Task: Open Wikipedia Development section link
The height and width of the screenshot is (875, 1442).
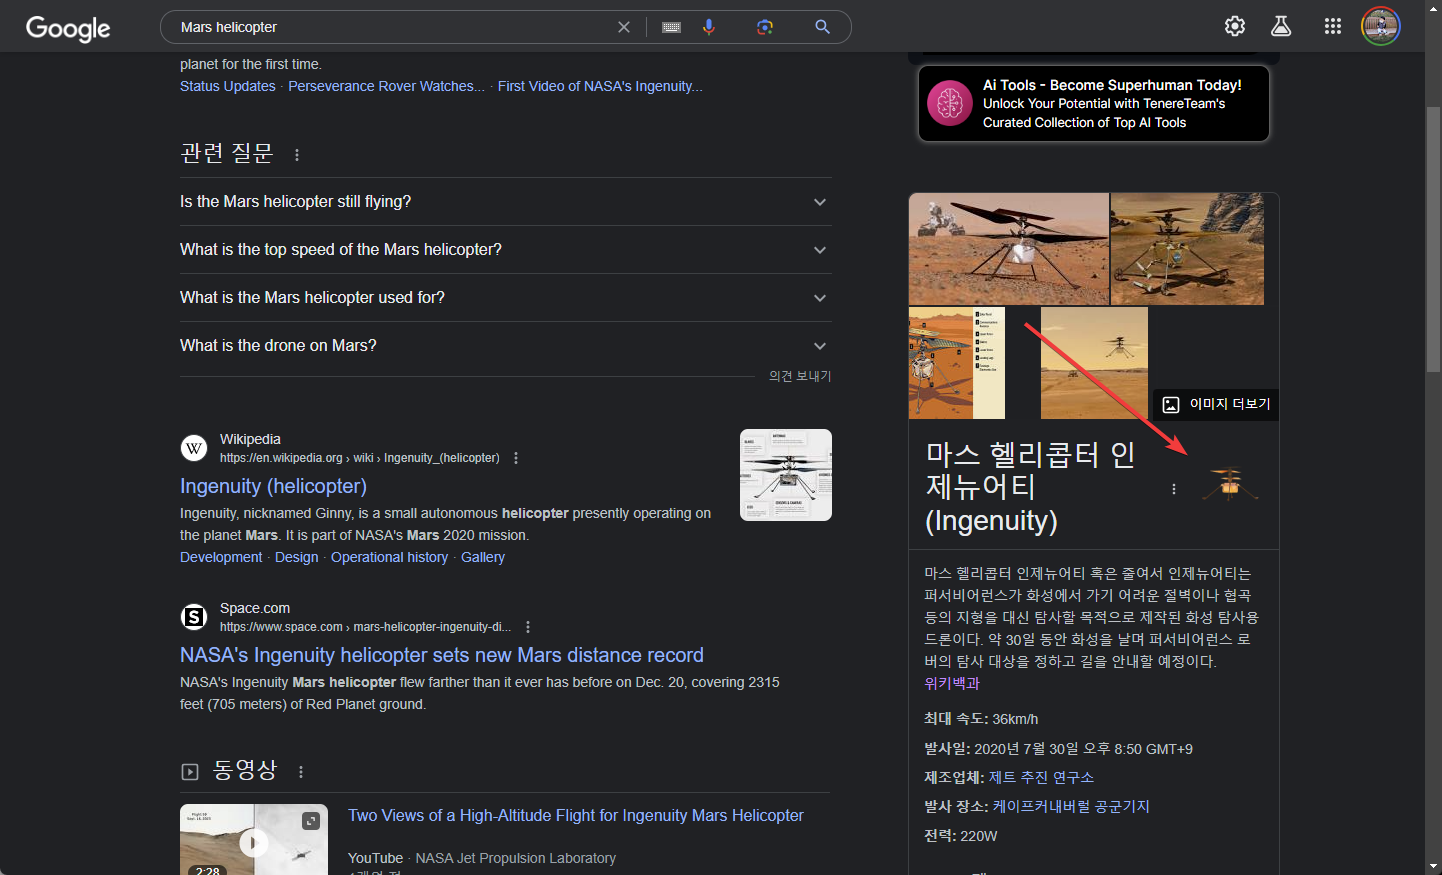Action: point(221,557)
